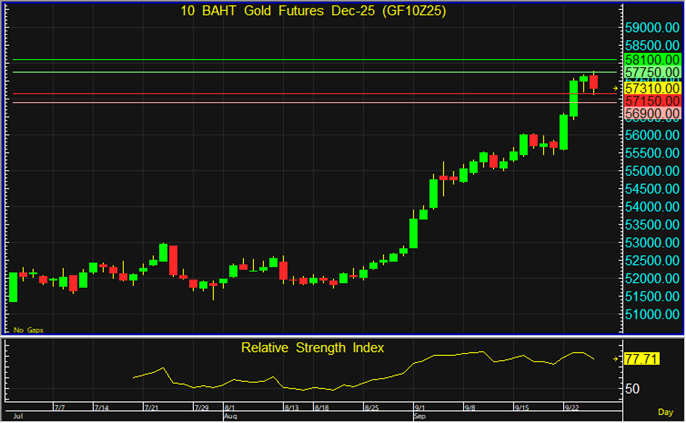Screen dimensions: 686x423
Task: Click the yellow 57310.00 current price label
Action: tap(651, 88)
